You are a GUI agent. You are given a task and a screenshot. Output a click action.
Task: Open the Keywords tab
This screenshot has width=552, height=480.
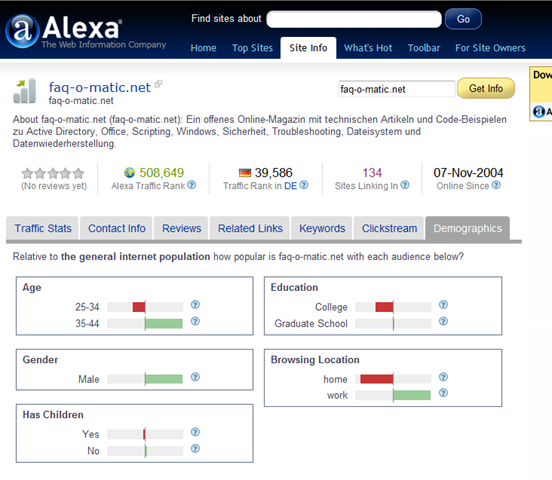pos(322,228)
